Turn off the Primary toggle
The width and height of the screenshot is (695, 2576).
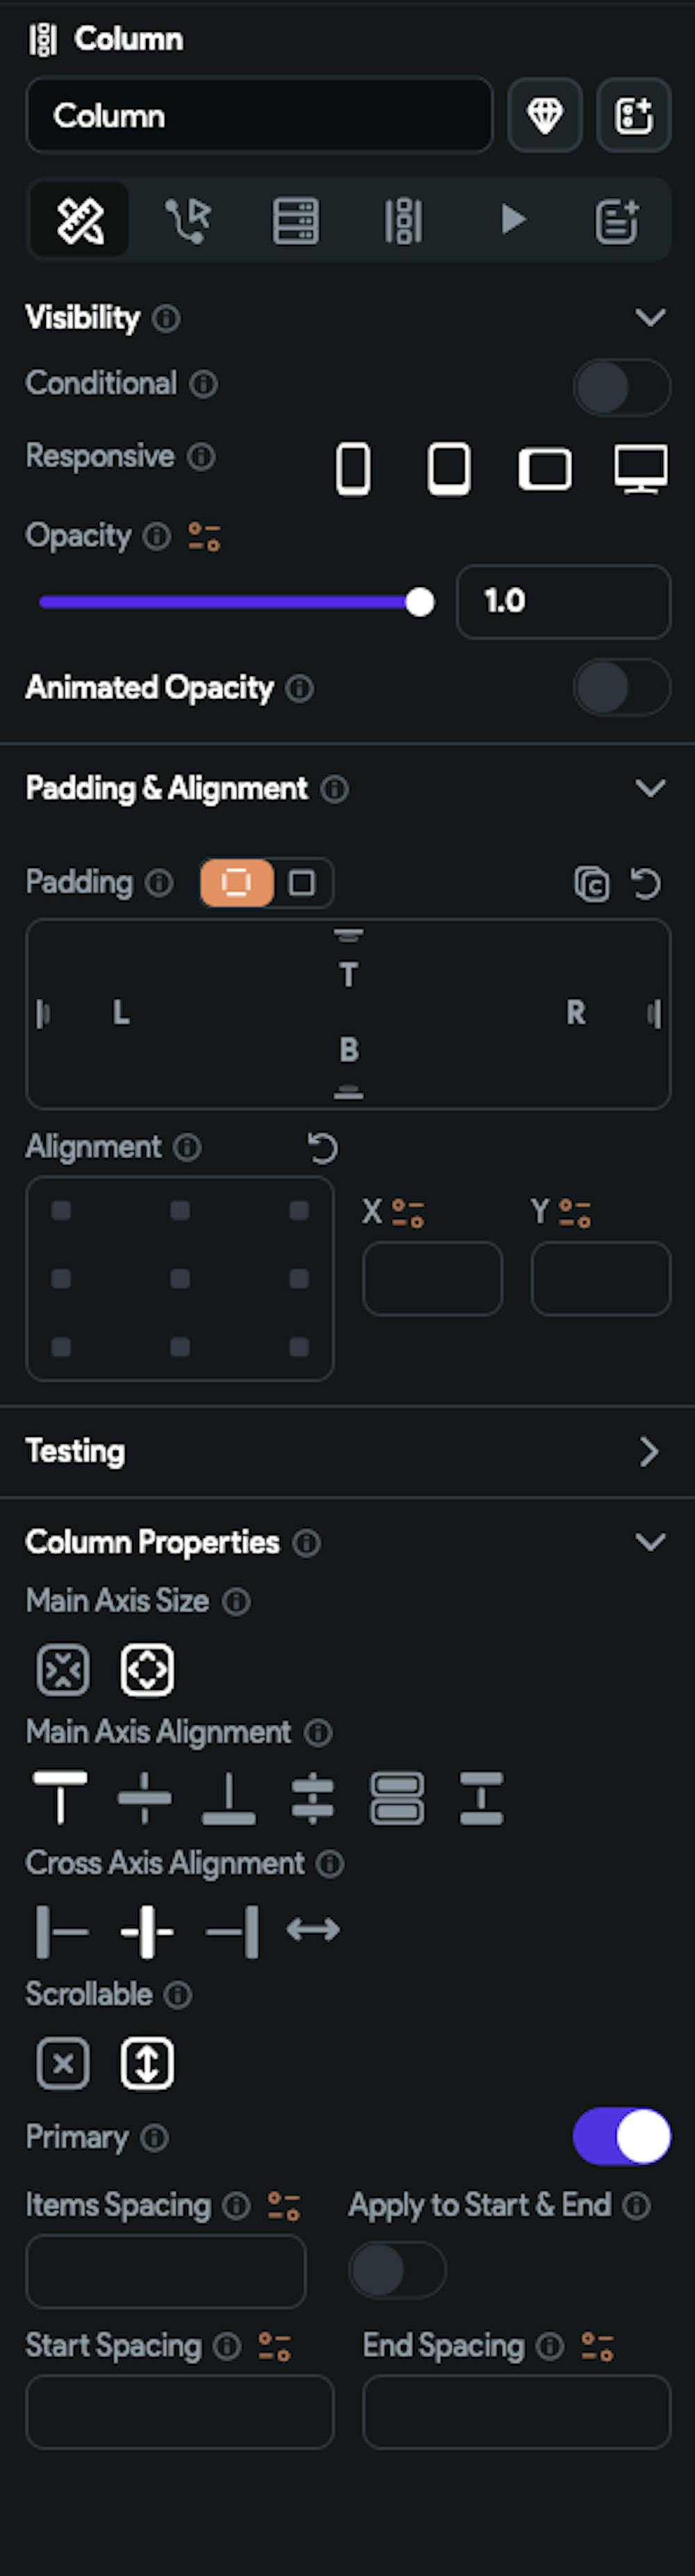coord(621,2137)
